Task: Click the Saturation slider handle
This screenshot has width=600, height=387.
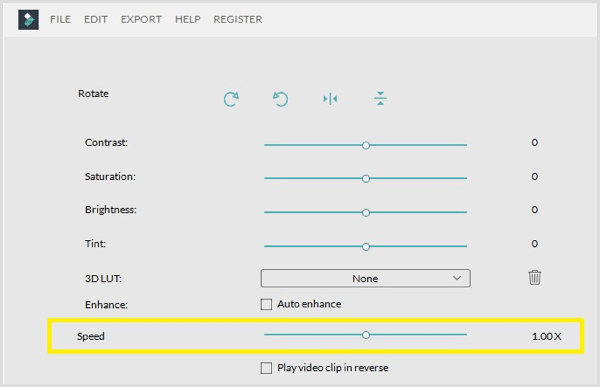Action: pos(366,179)
